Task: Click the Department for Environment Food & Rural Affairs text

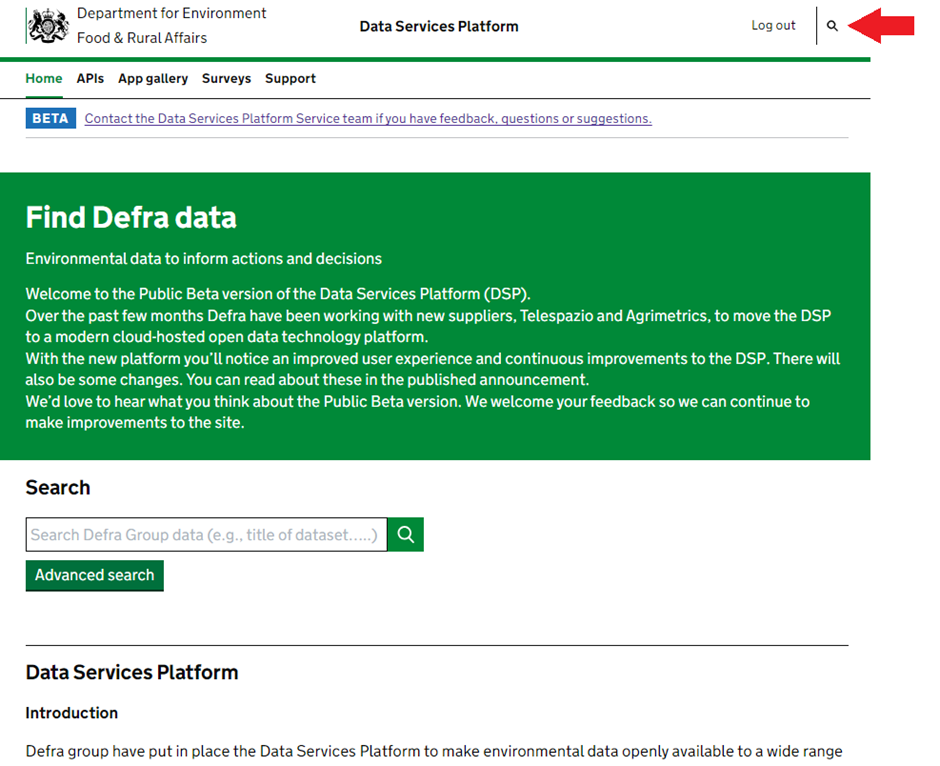Action: [x=171, y=26]
